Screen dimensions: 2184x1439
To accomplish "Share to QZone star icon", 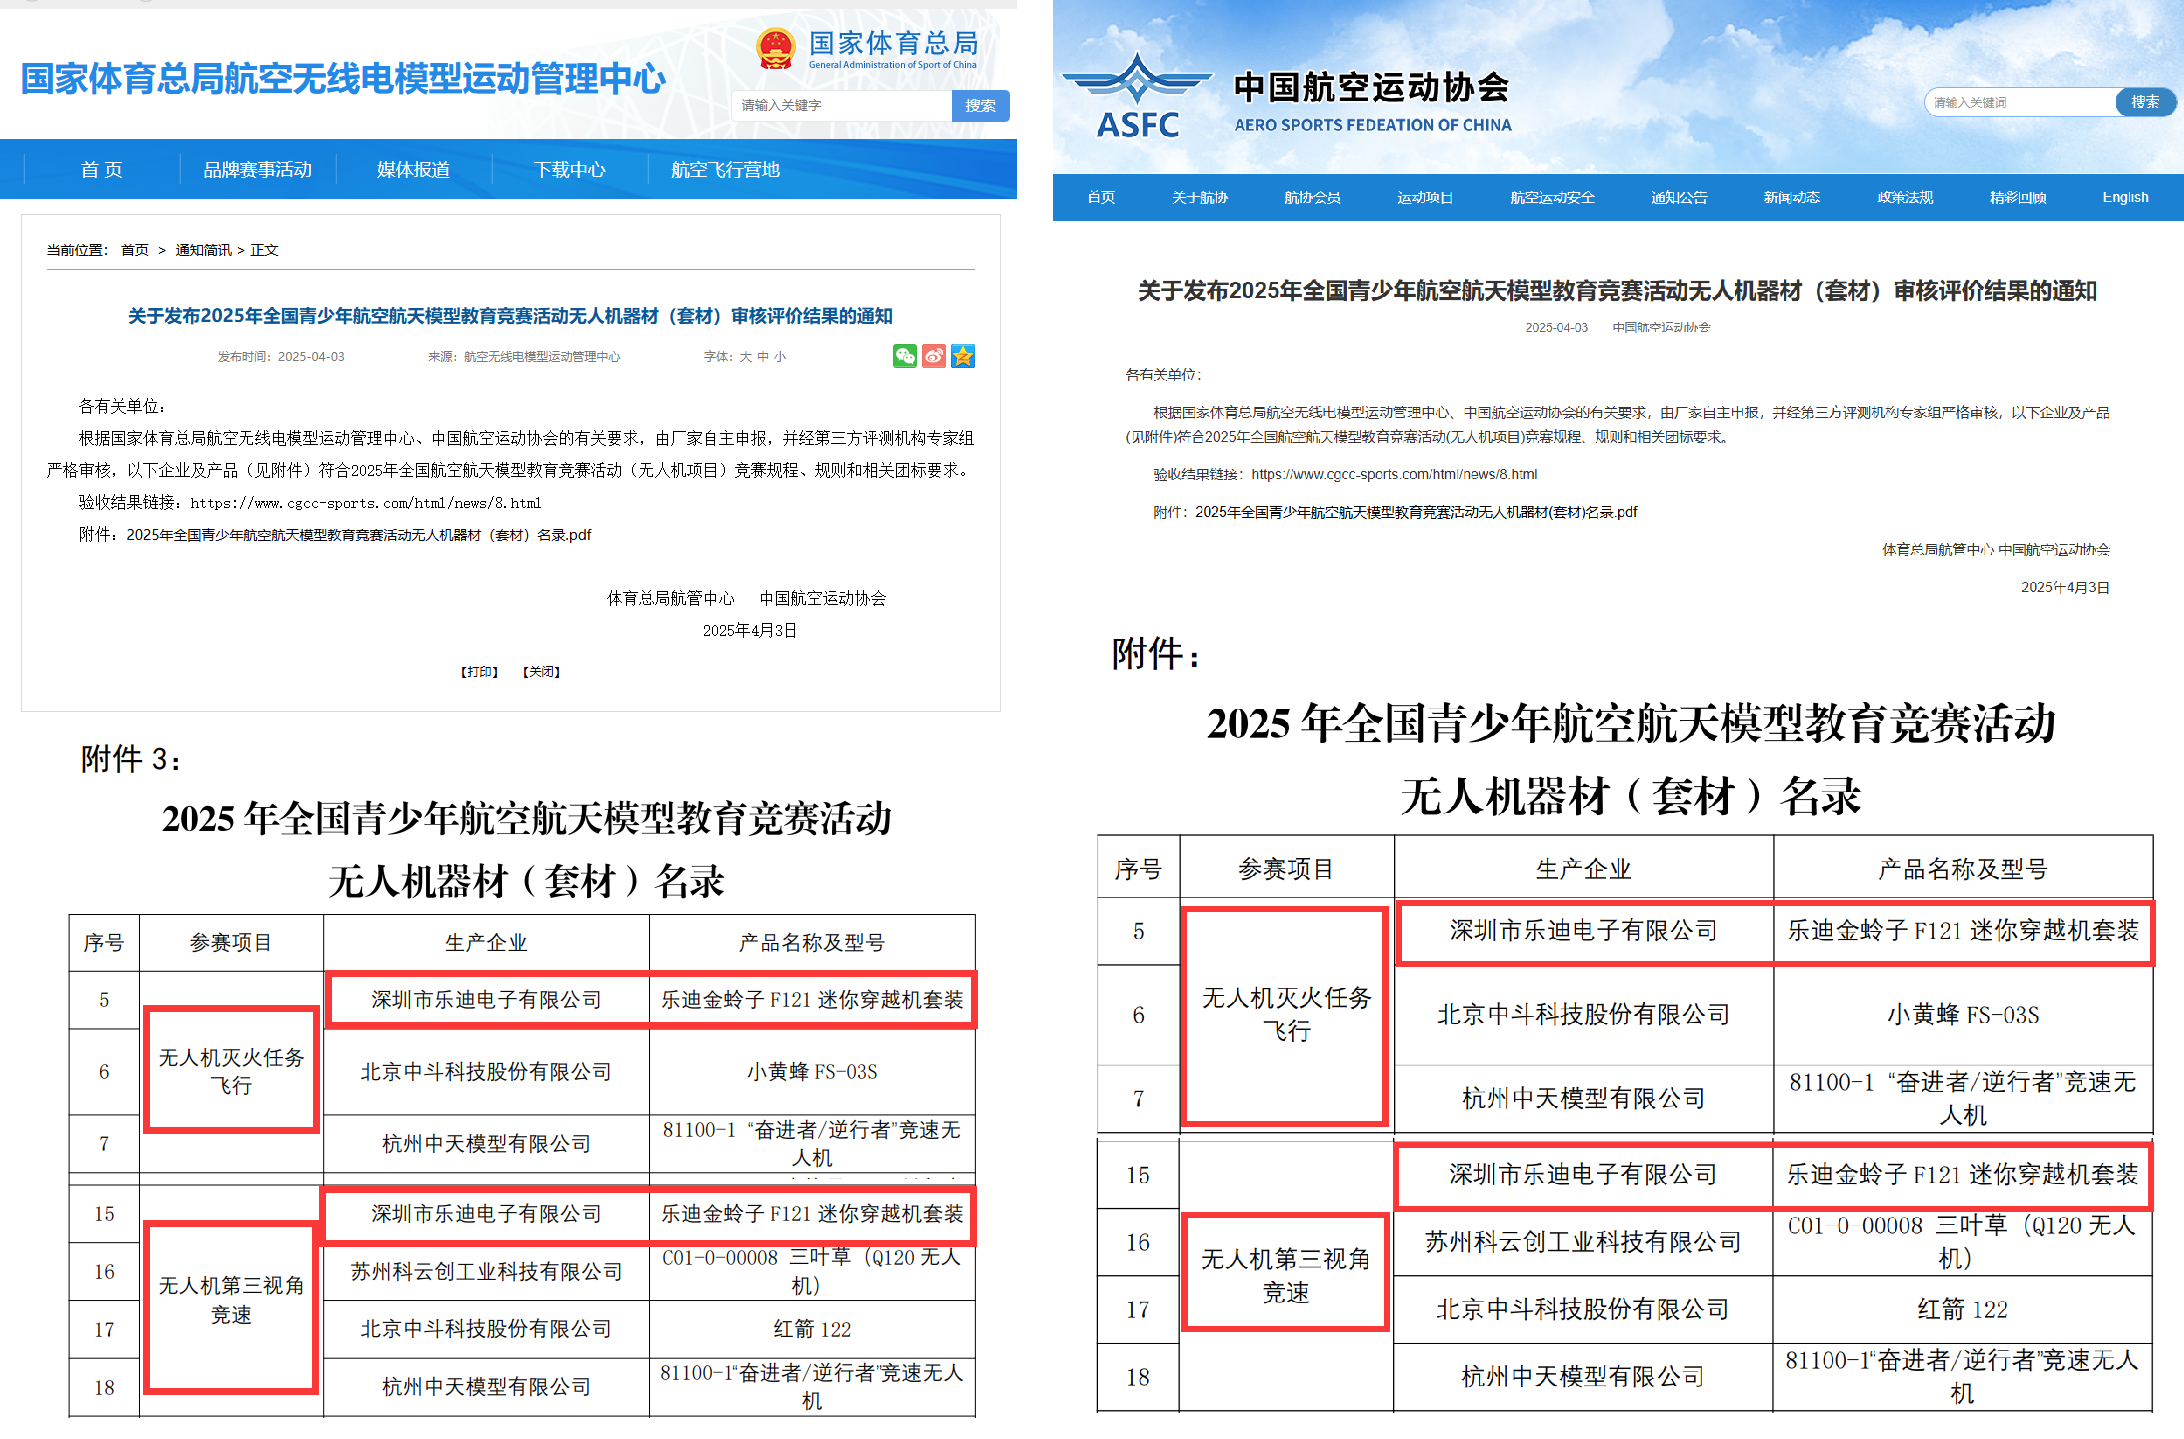I will point(963,356).
